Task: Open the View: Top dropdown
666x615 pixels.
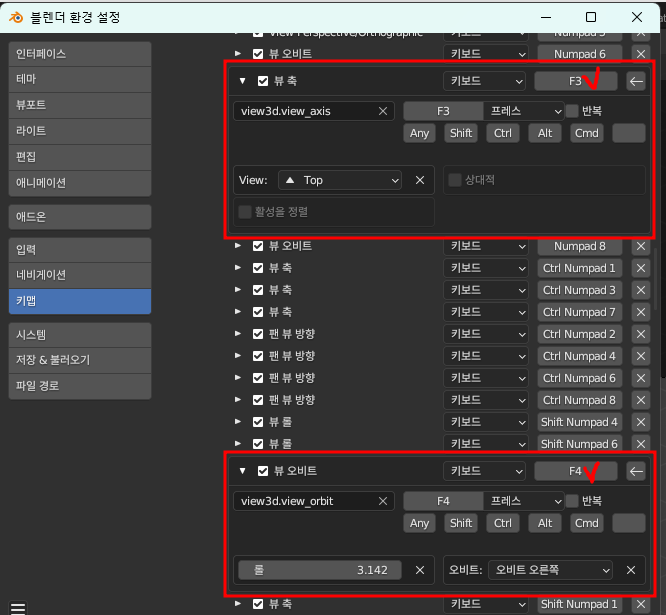Action: [x=340, y=180]
